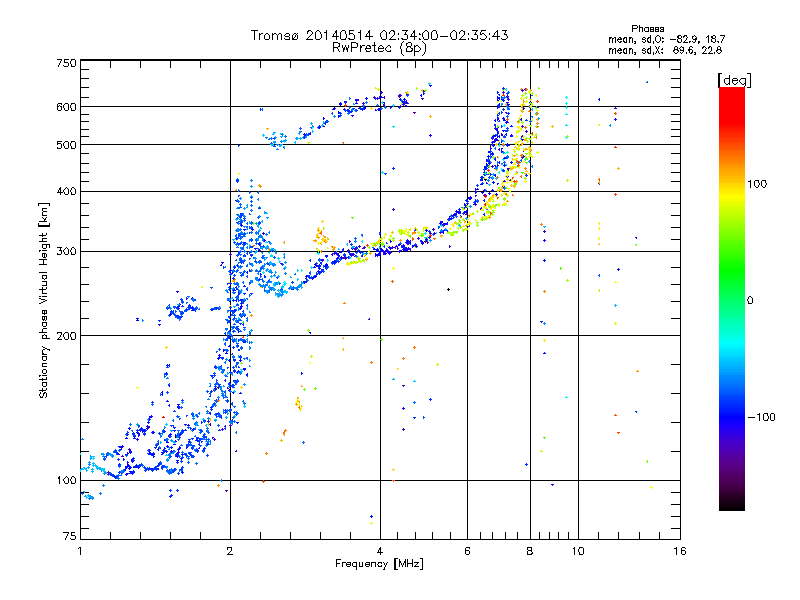Click the '600' y-axis tick label
Image resolution: width=800 pixels, height=600 pixels.
67,107
